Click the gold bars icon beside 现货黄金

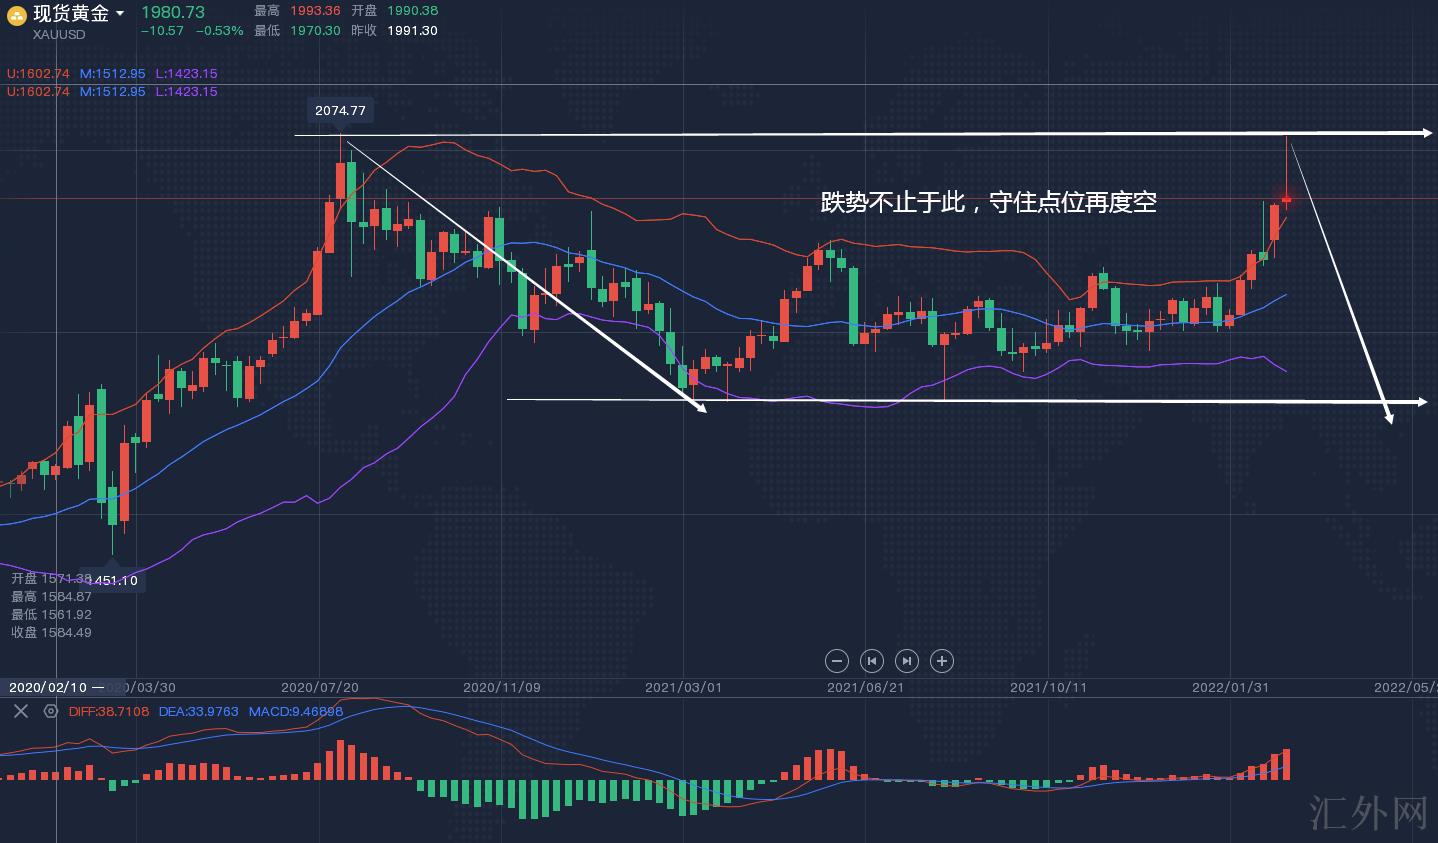point(17,14)
